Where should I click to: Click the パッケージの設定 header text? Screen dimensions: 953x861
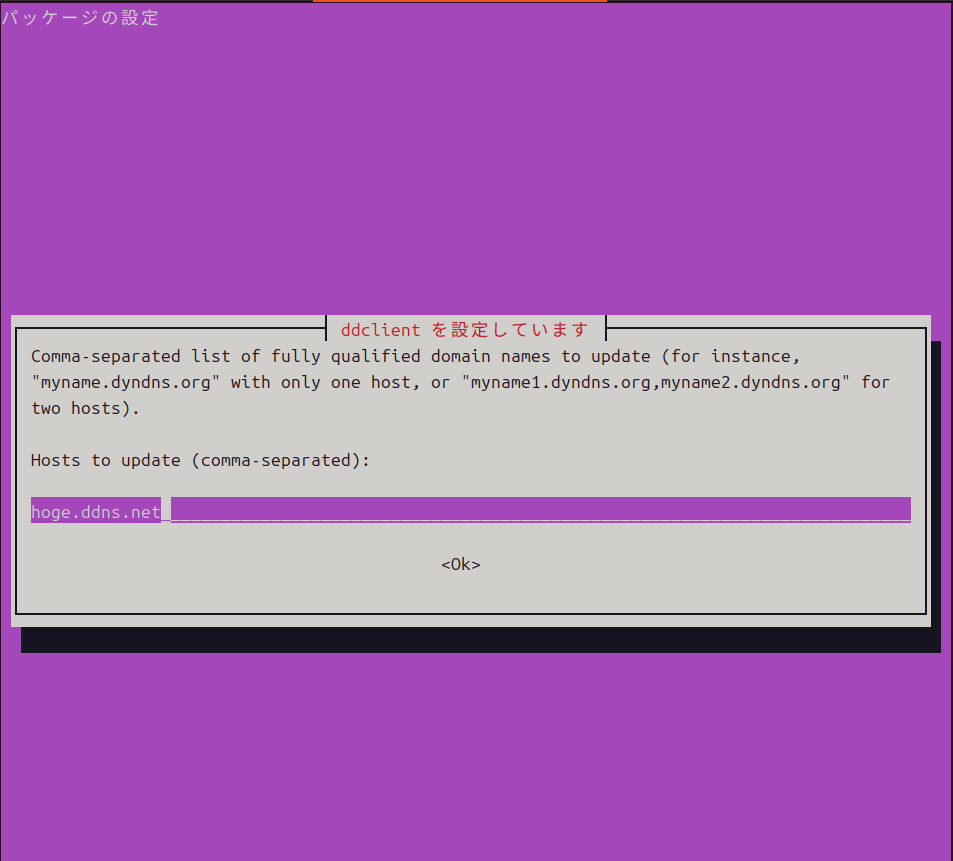tap(80, 17)
